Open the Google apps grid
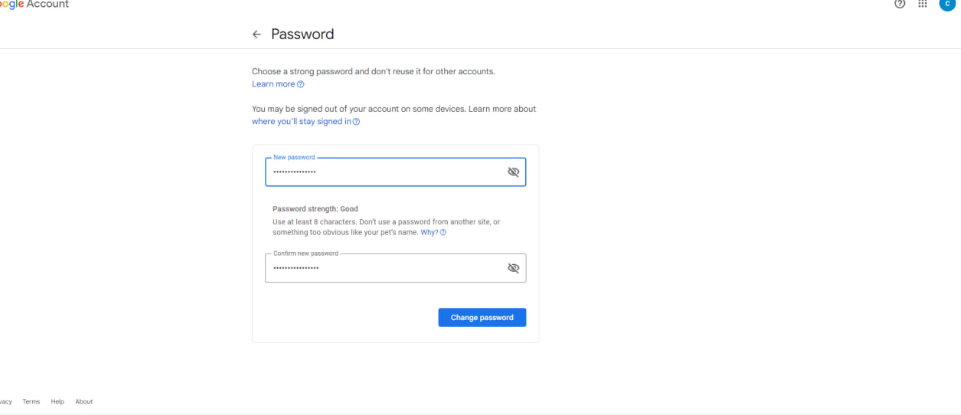 923,4
